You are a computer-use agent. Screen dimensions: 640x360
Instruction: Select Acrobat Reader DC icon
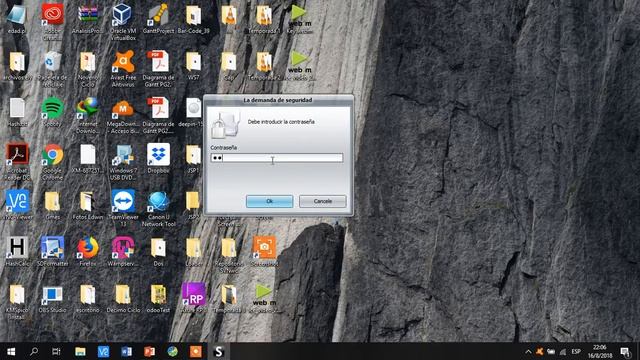17,162
